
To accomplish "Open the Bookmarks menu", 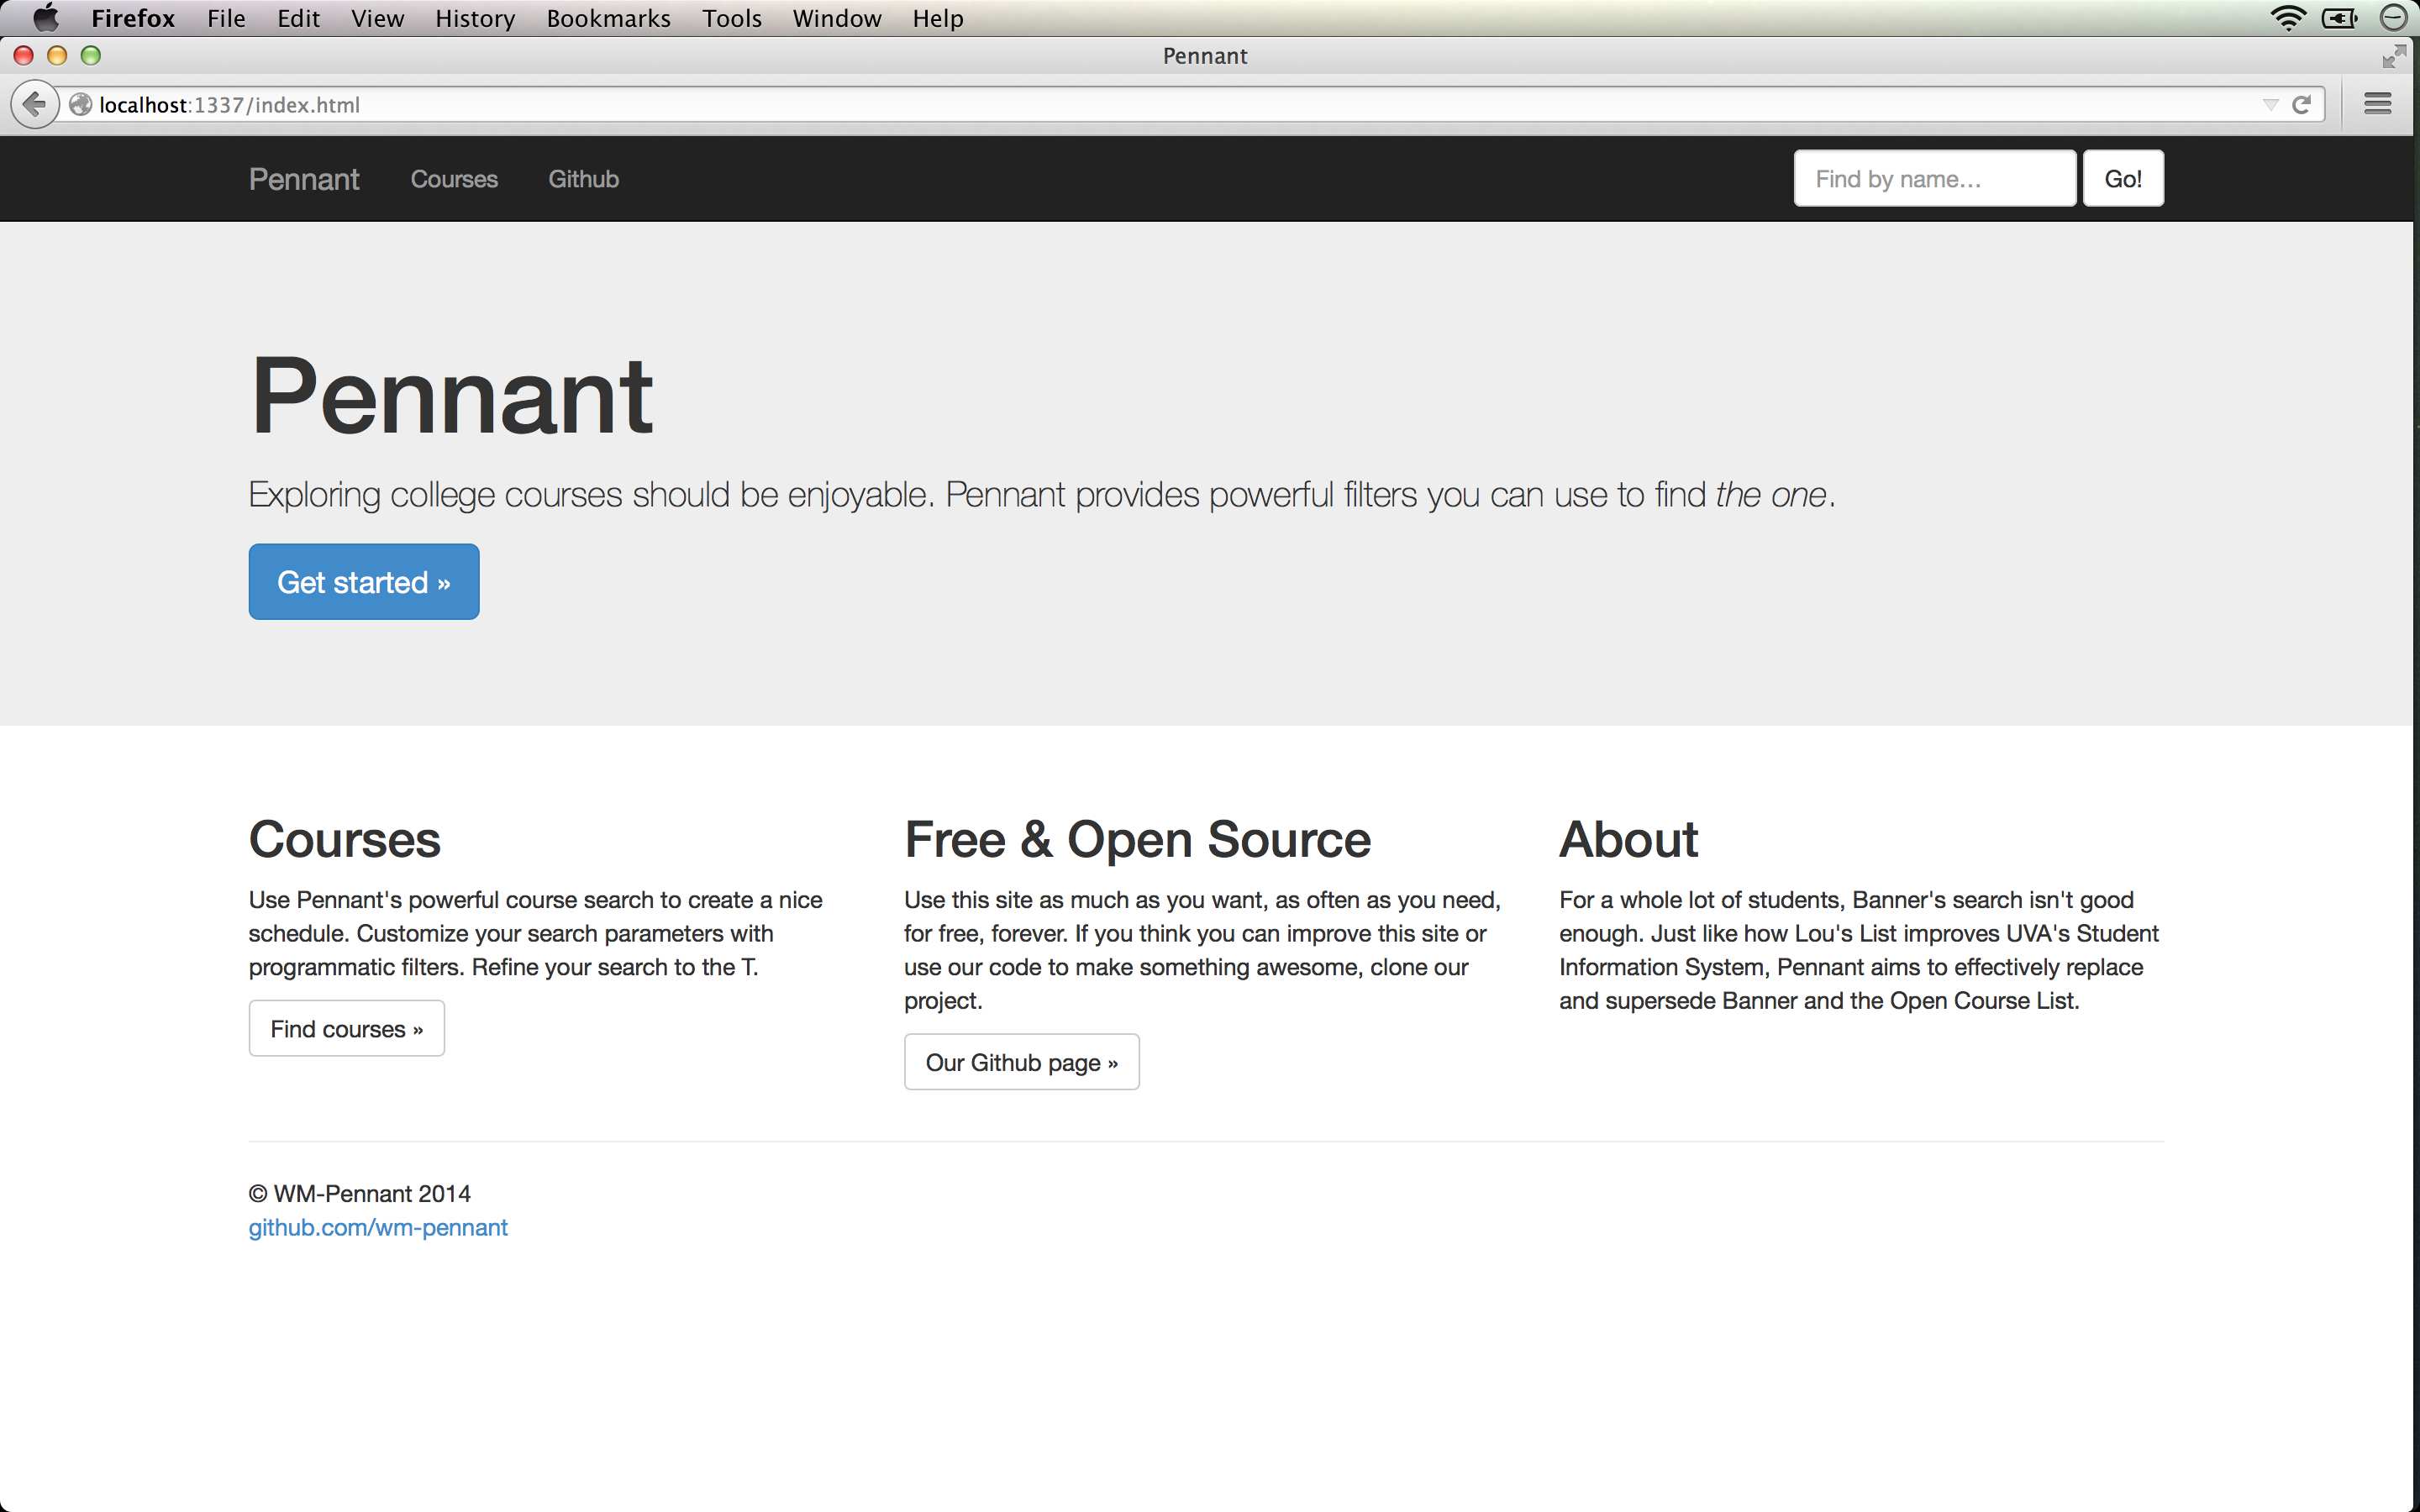I will [608, 18].
